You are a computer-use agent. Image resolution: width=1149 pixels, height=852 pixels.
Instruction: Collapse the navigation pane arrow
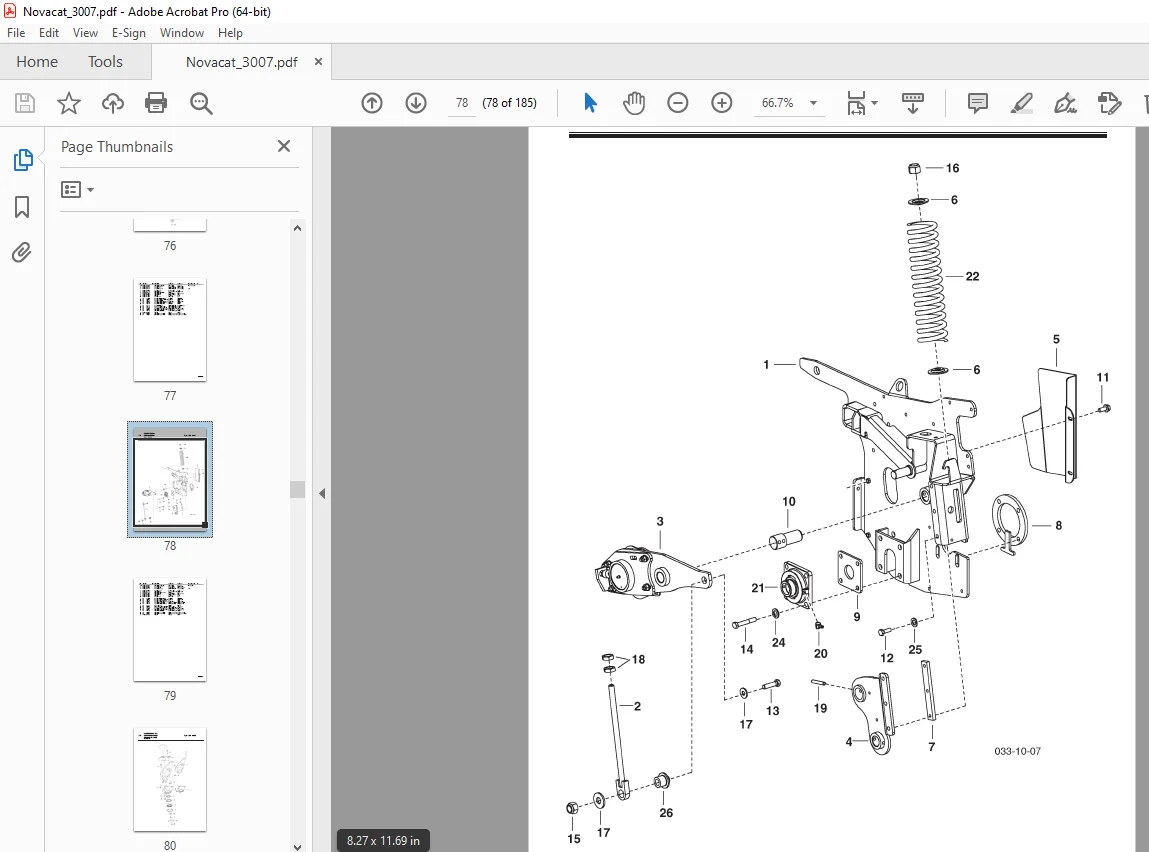[322, 494]
